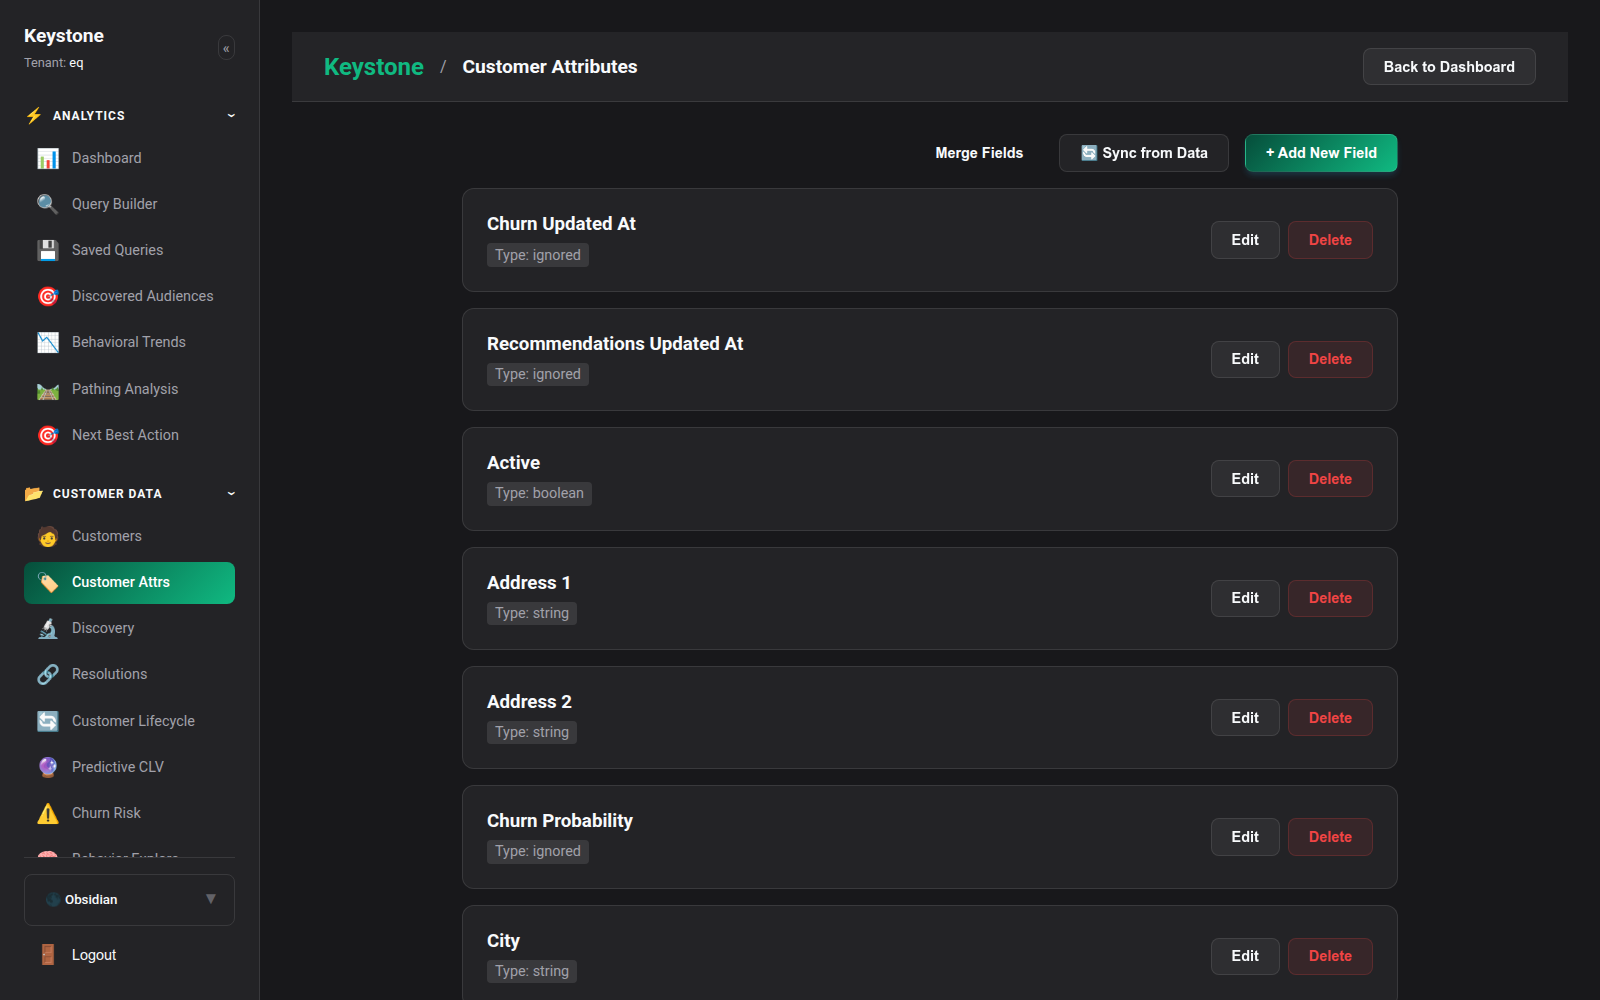Viewport: 1600px width, 1000px height.
Task: Open Customer Lifecycle in sidebar
Action: (129, 721)
